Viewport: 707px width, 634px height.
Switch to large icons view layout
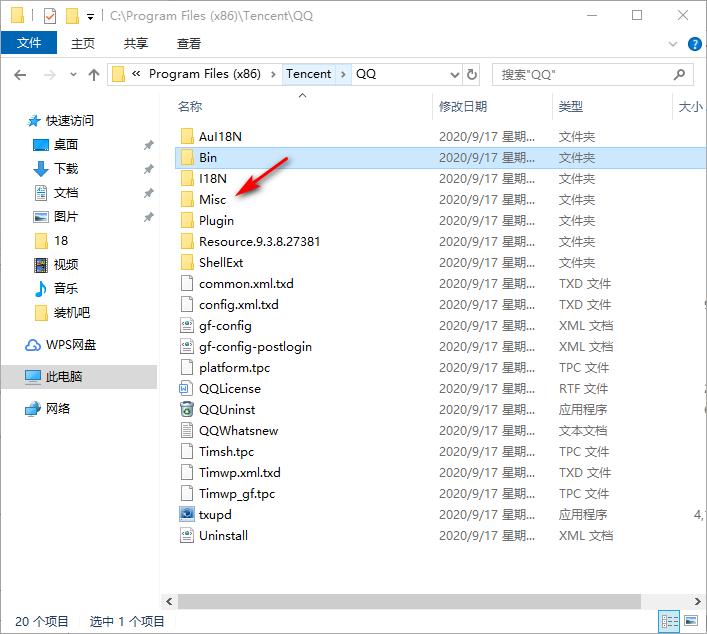click(691, 621)
